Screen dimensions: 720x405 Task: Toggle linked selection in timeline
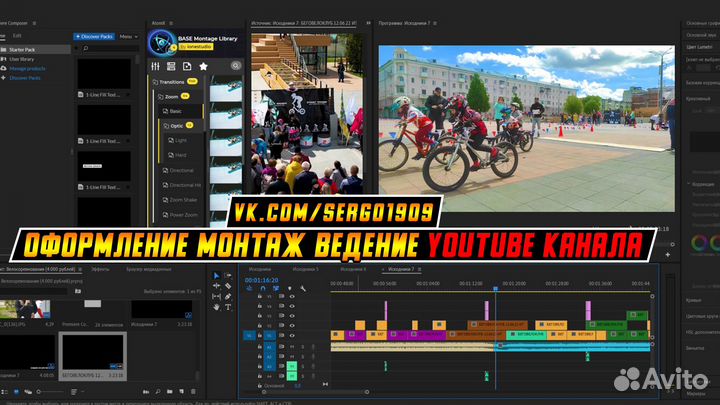coord(276,288)
